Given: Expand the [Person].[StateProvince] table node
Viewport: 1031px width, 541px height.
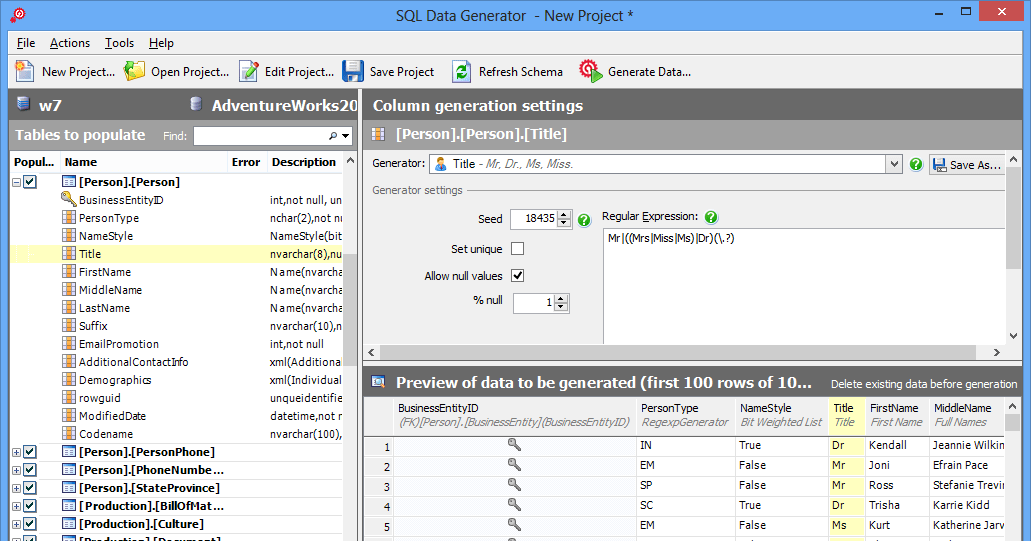Looking at the screenshot, I should [x=16, y=488].
